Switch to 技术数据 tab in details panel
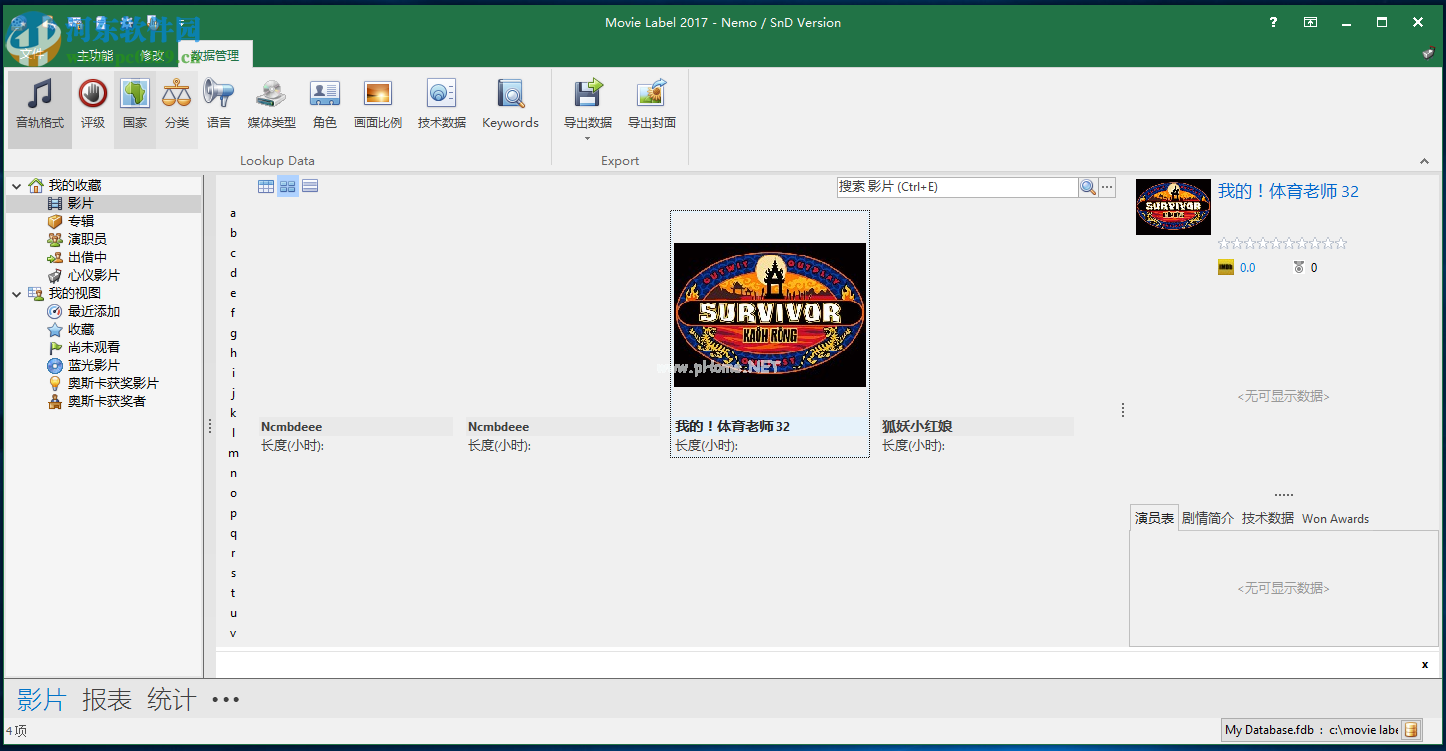Viewport: 1446px width, 751px height. [x=1268, y=518]
